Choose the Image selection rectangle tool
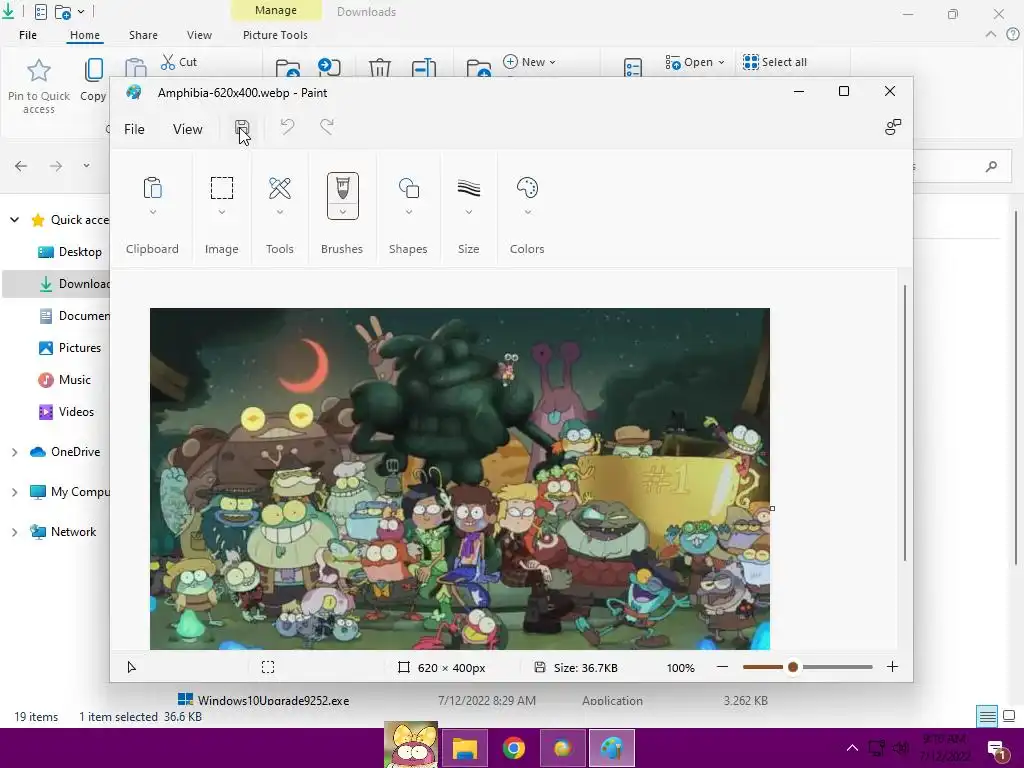The image size is (1024, 768). pyautogui.click(x=221, y=188)
